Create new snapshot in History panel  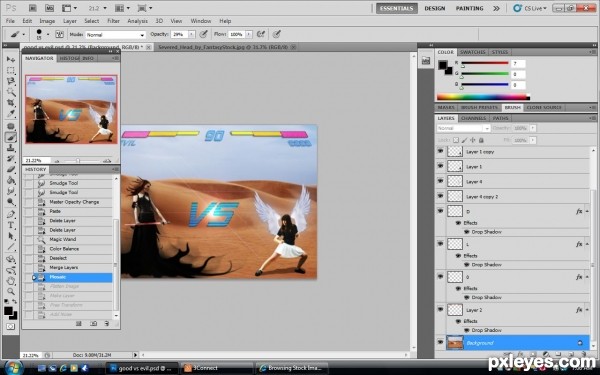coord(93,324)
